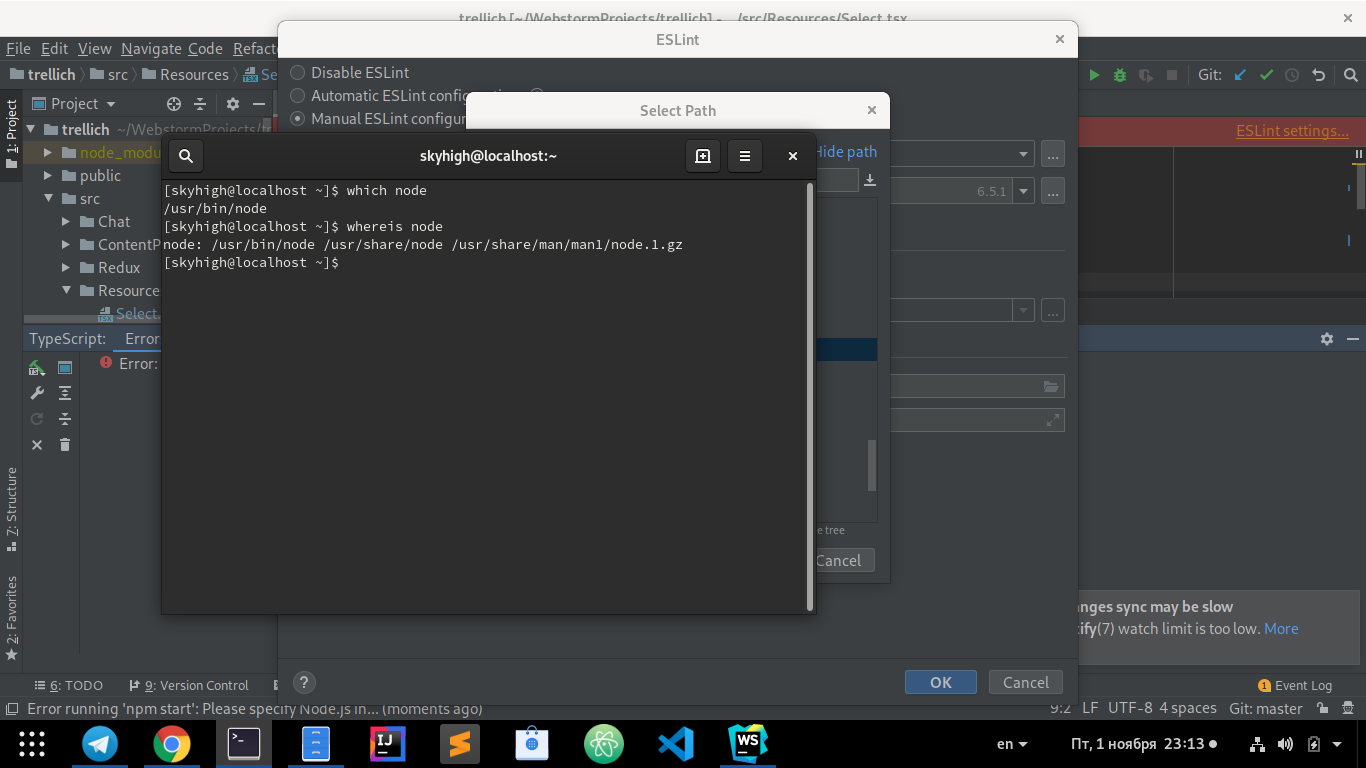This screenshot has height=768, width=1366.
Task: Click the TypeScript panel trash icon
Action: click(x=65, y=445)
